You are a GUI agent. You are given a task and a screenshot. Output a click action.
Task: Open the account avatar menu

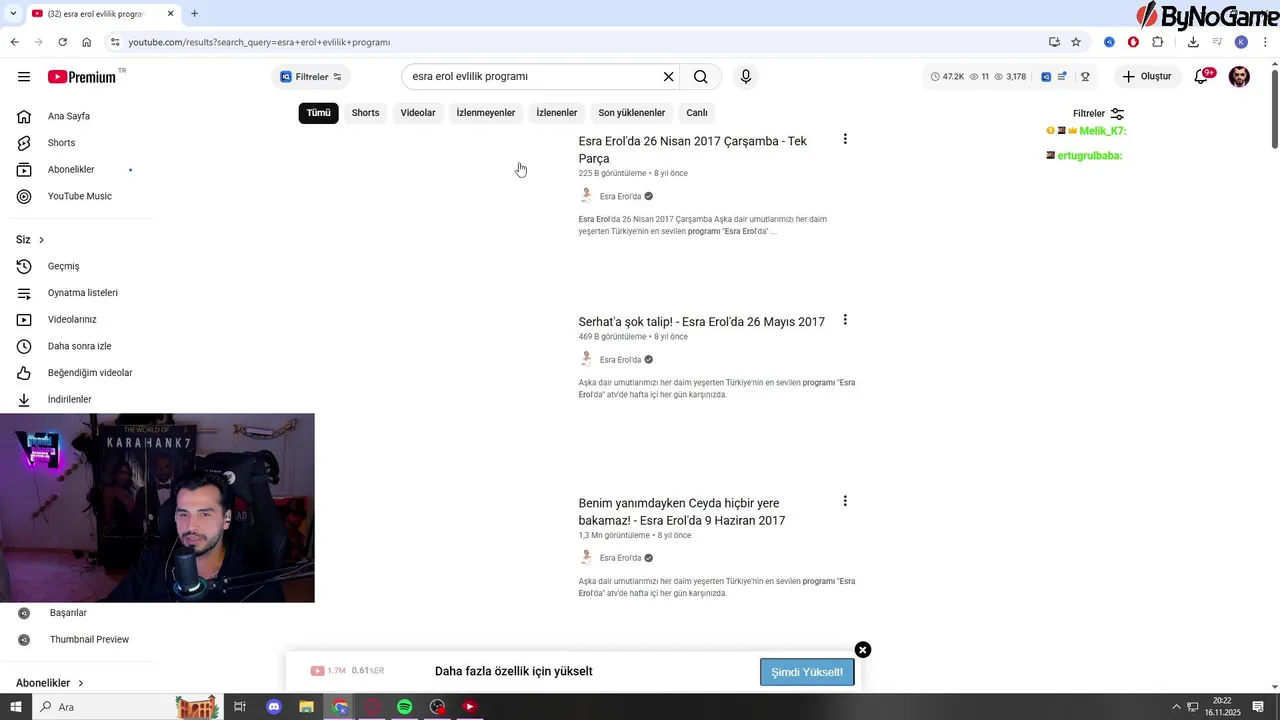[1239, 77]
